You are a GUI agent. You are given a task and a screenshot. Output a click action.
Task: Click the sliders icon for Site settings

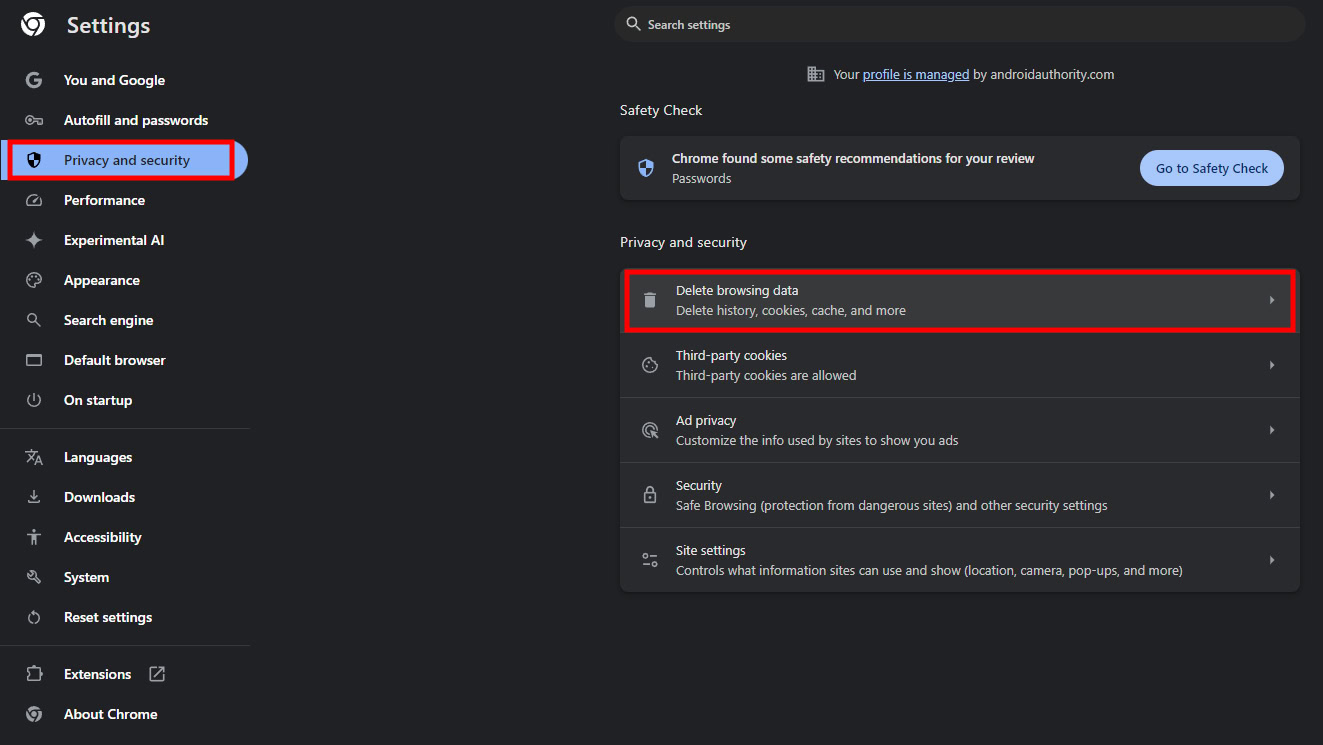(650, 560)
